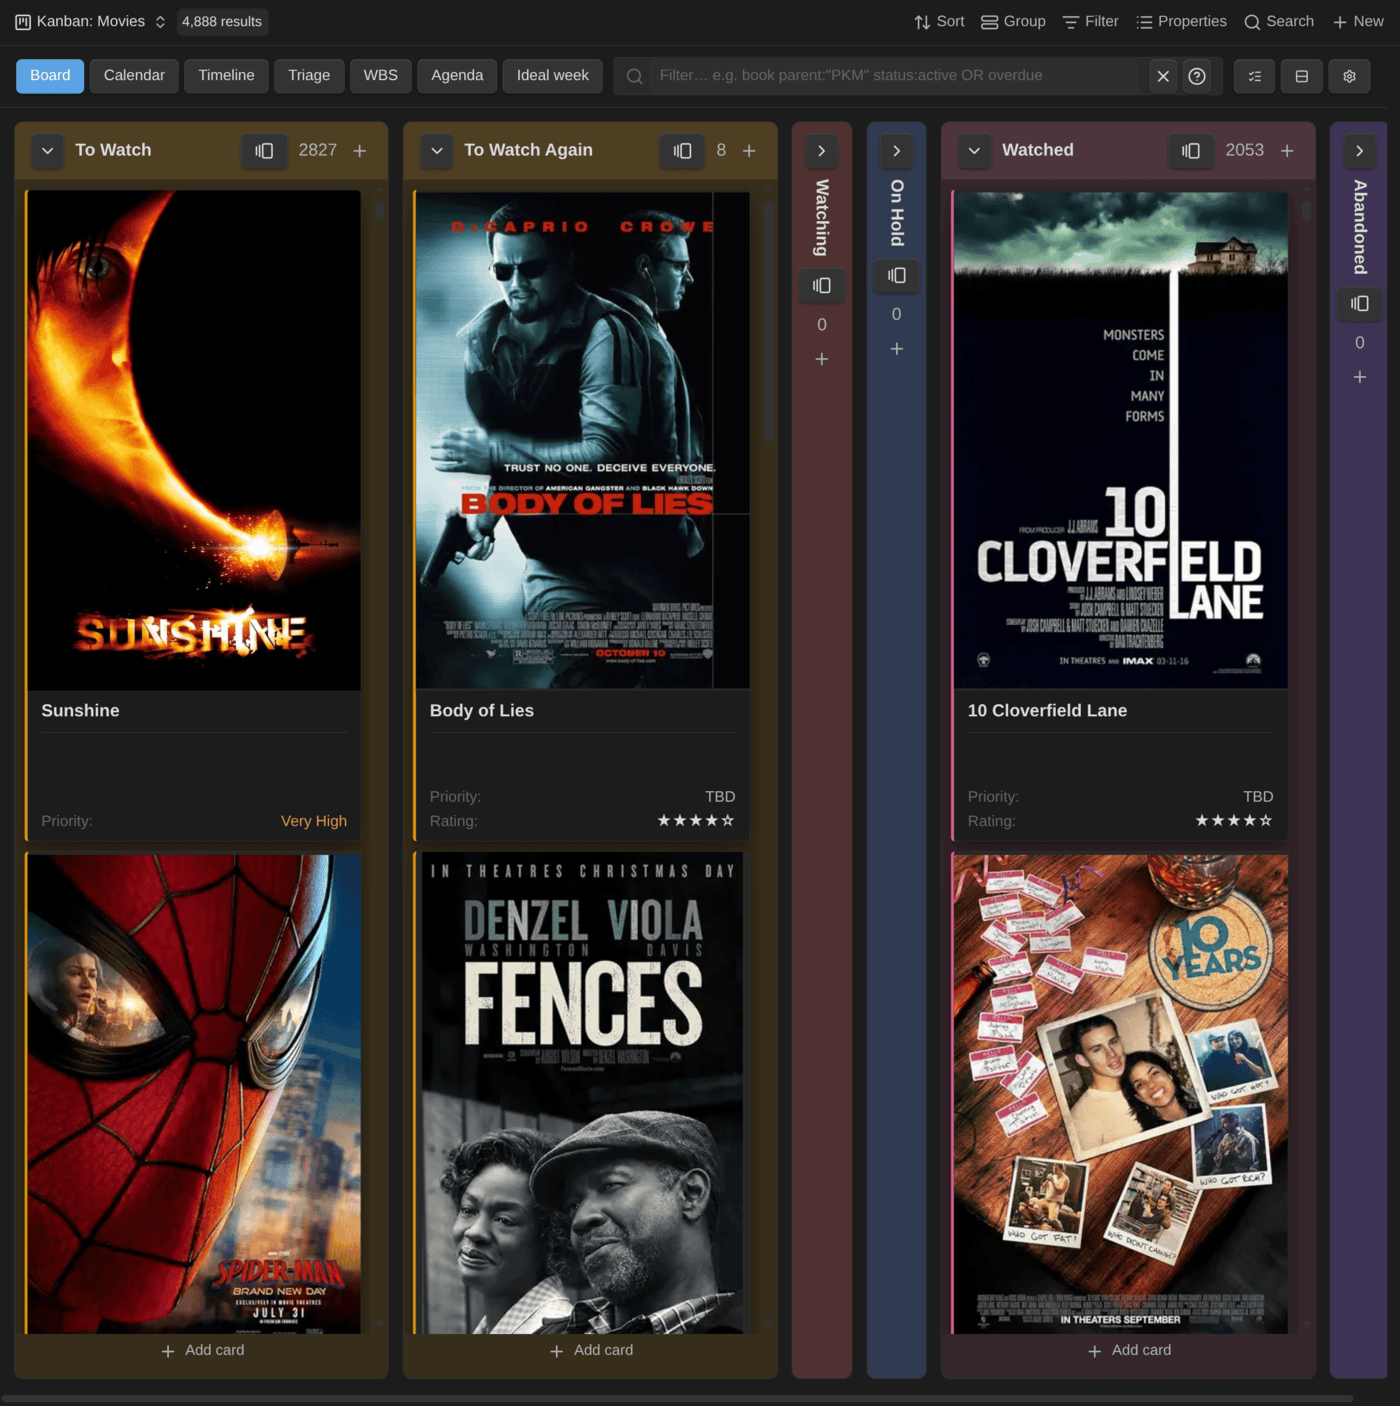
Task: Toggle card layout in To Watch column
Action: point(264,150)
